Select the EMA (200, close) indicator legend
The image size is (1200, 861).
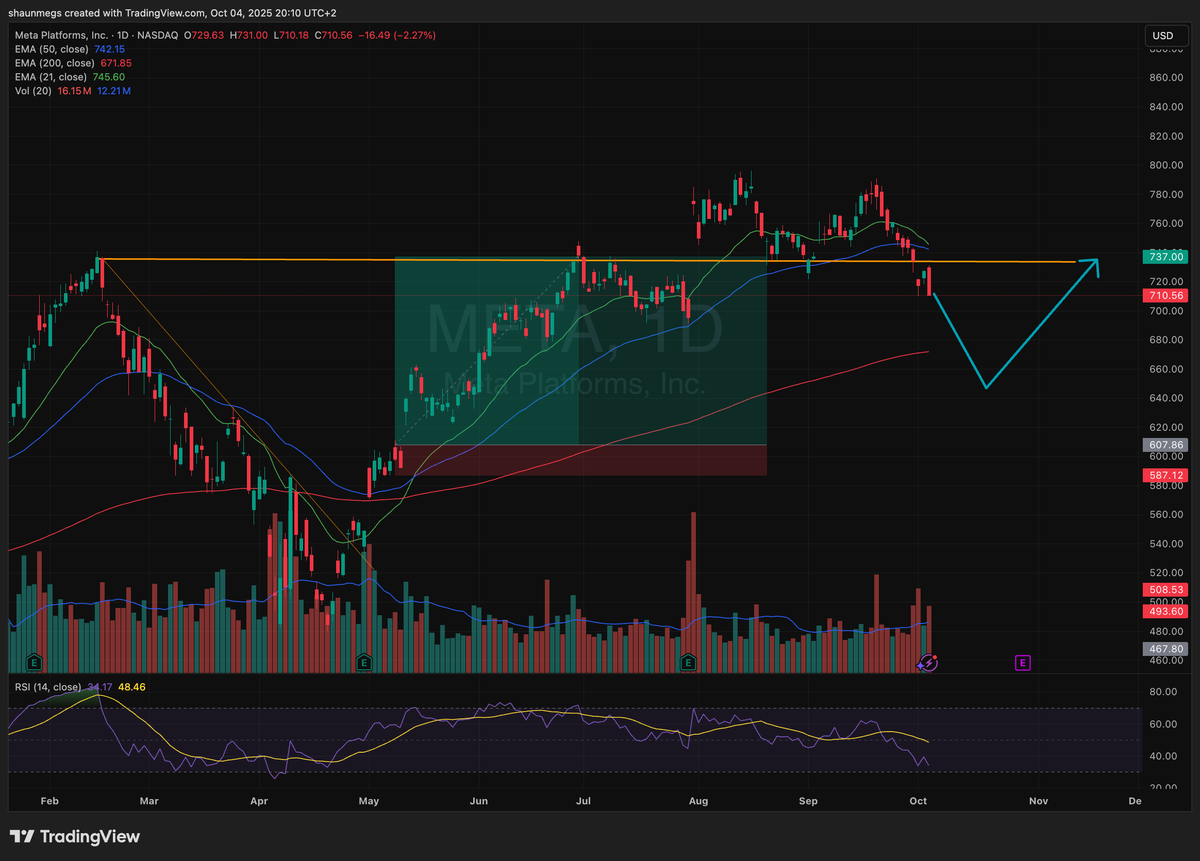[x=53, y=63]
